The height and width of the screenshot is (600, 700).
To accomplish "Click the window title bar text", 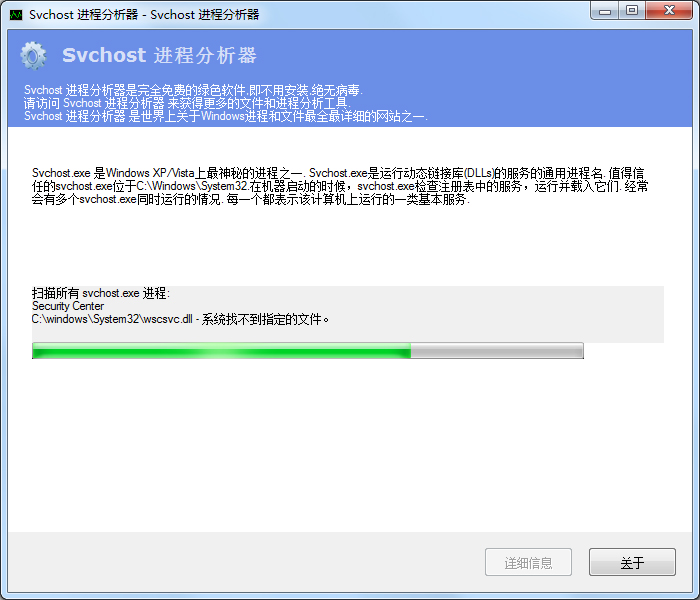I will (x=144, y=15).
